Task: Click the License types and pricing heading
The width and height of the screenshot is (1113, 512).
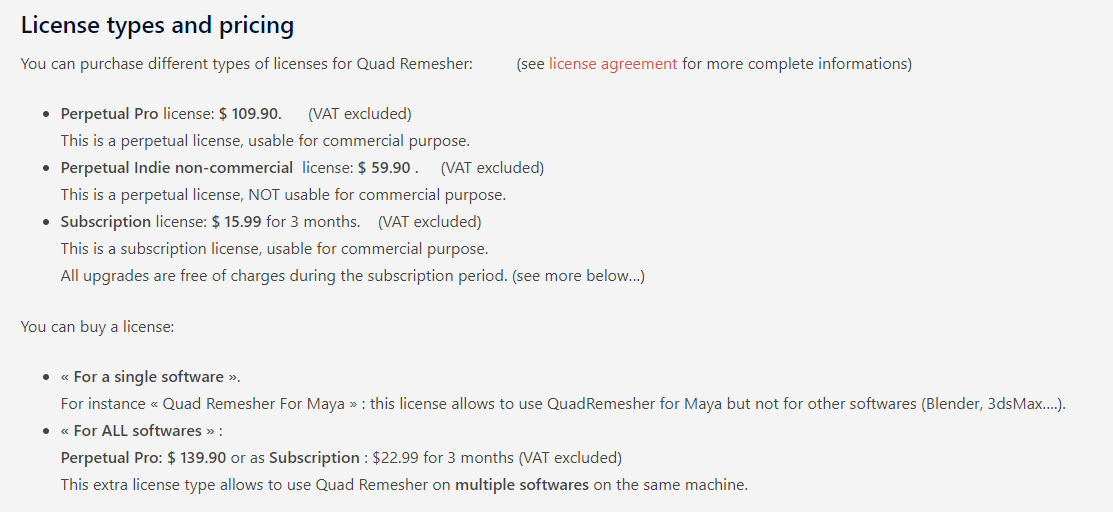Action: click(157, 25)
